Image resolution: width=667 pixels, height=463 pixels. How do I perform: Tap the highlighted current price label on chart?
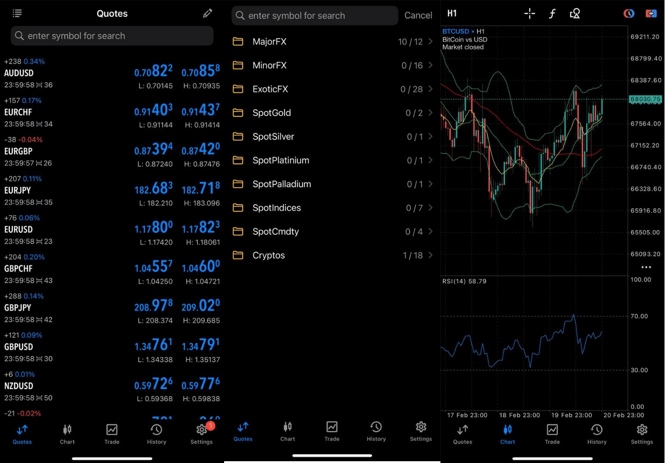click(x=646, y=99)
